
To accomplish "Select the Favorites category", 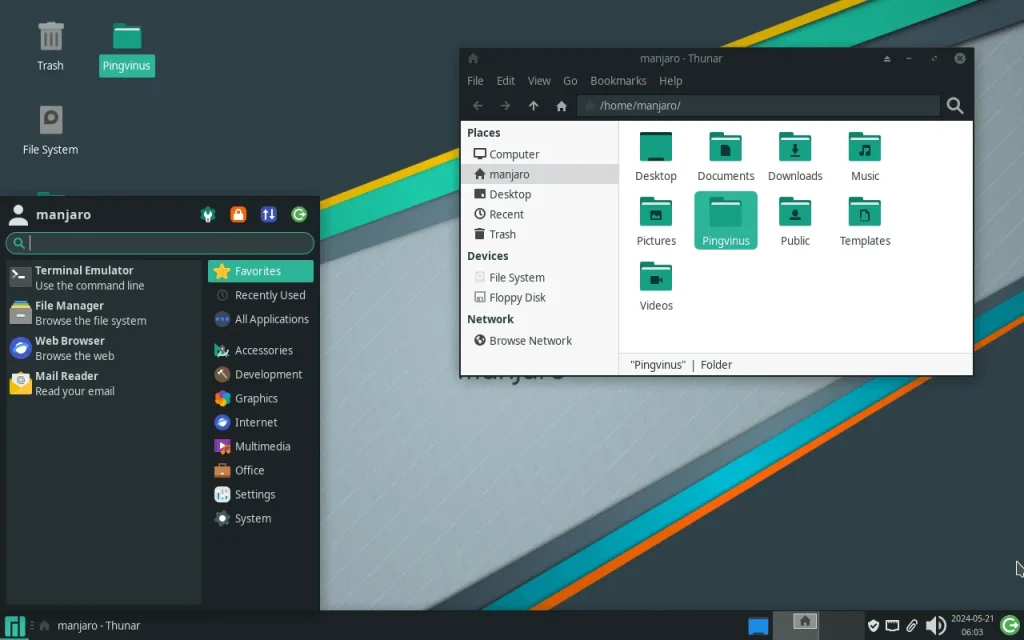I will coord(261,271).
